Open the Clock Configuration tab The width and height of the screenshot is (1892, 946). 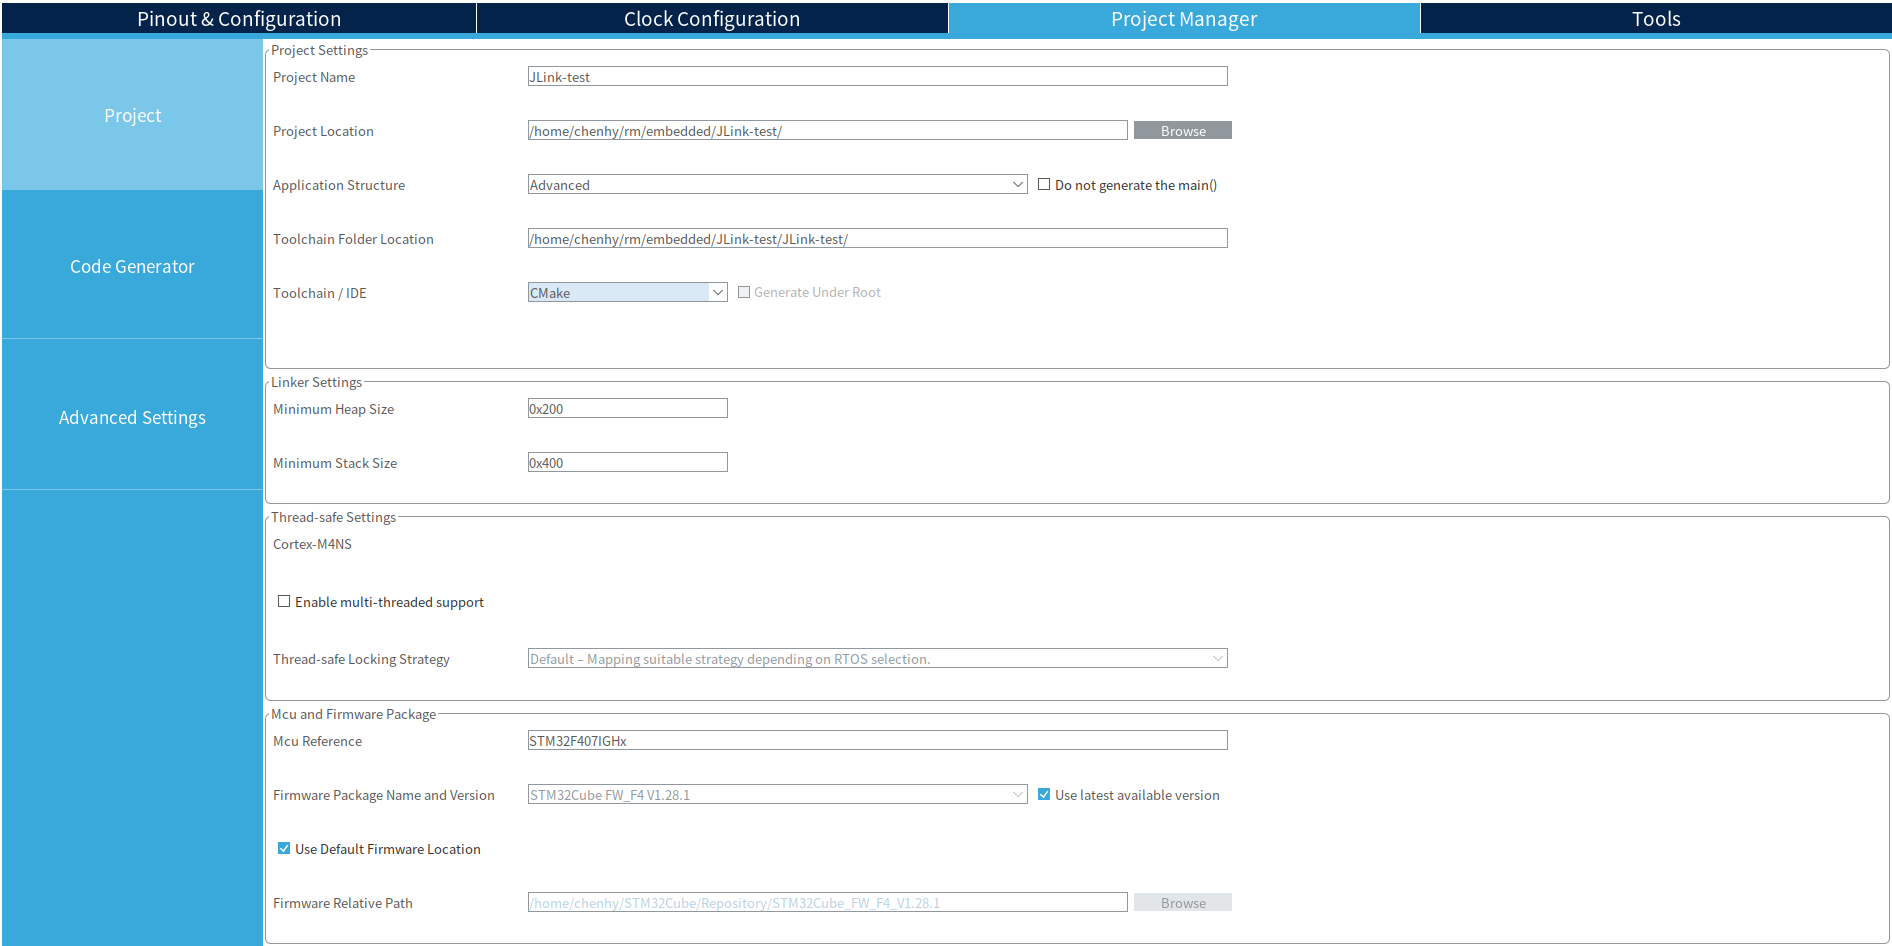point(712,19)
